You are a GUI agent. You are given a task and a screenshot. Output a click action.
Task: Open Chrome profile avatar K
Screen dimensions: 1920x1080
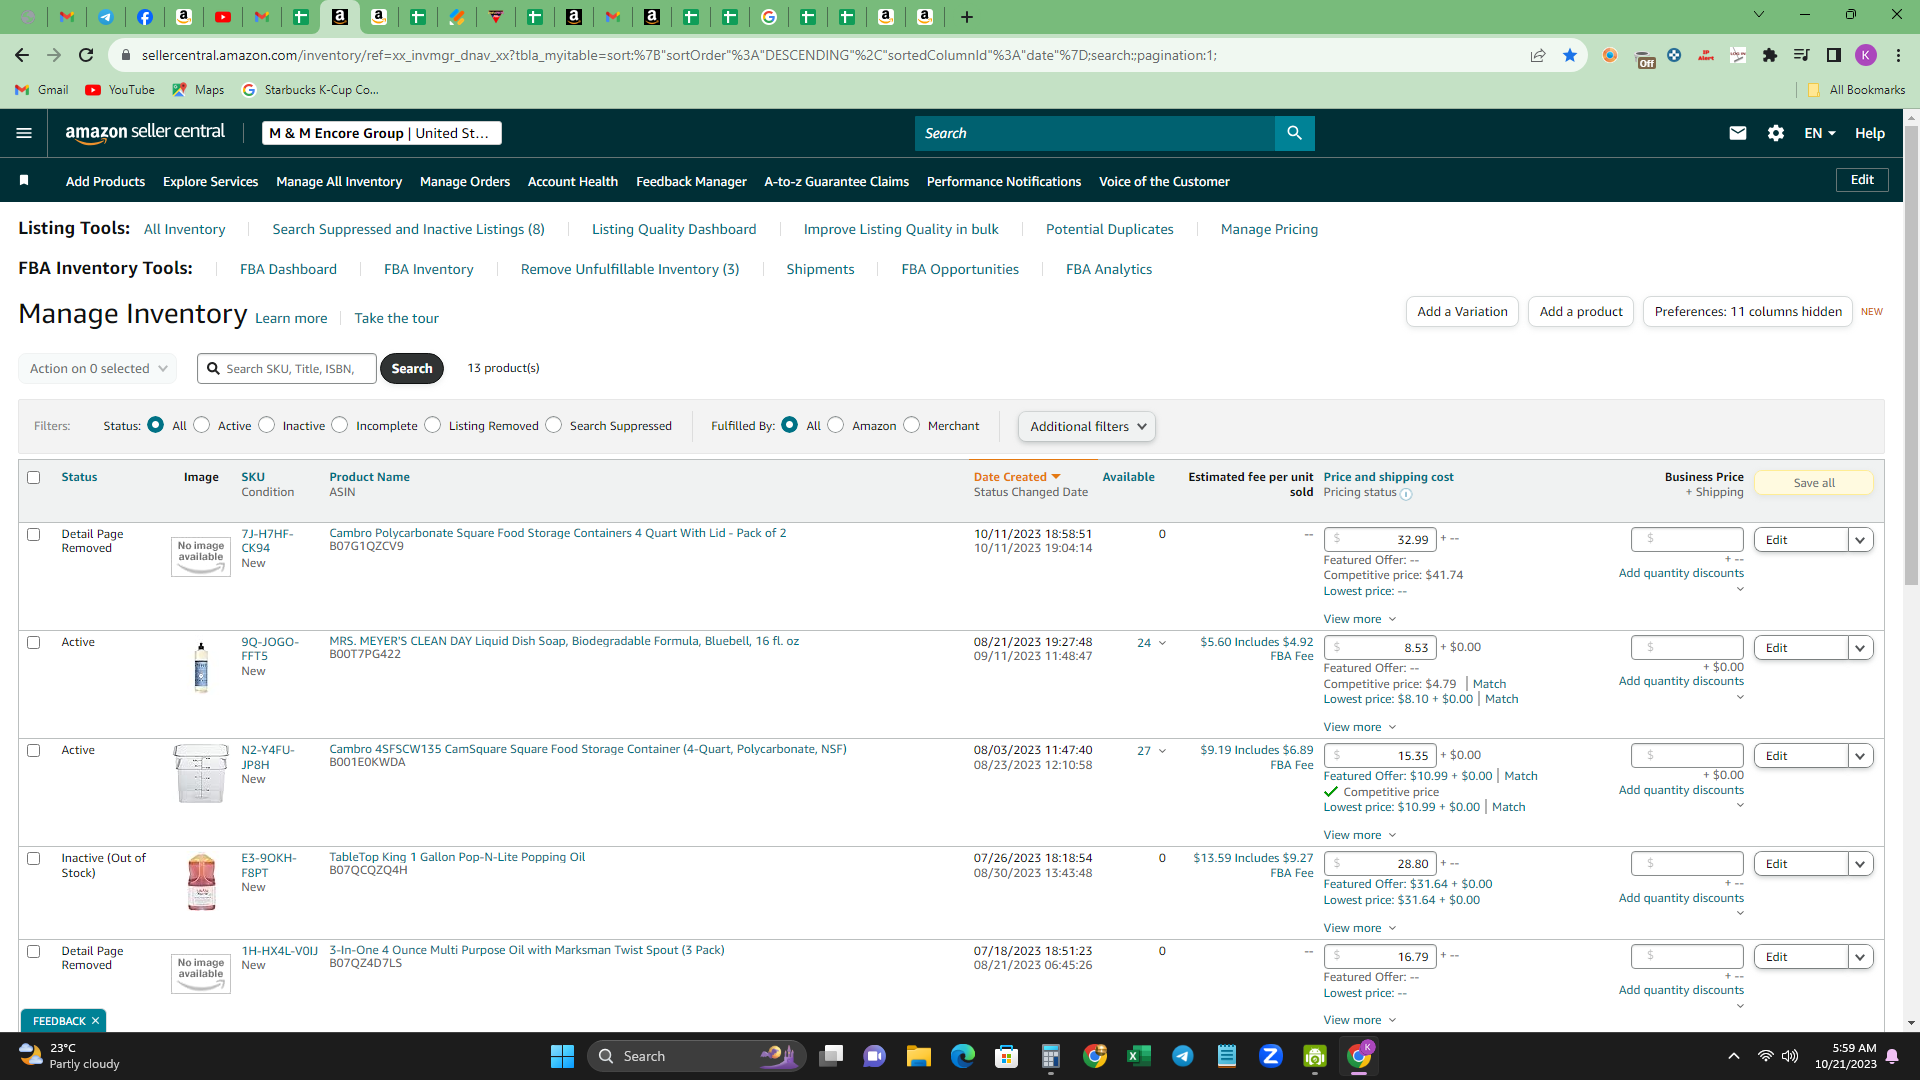1865,55
